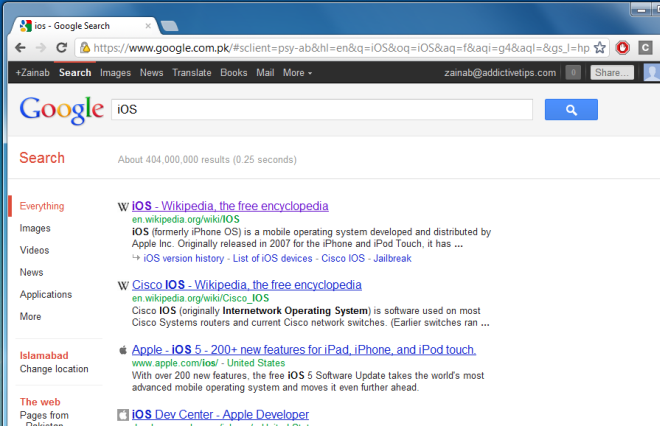Open the More dropdown in the black bar

tap(297, 73)
